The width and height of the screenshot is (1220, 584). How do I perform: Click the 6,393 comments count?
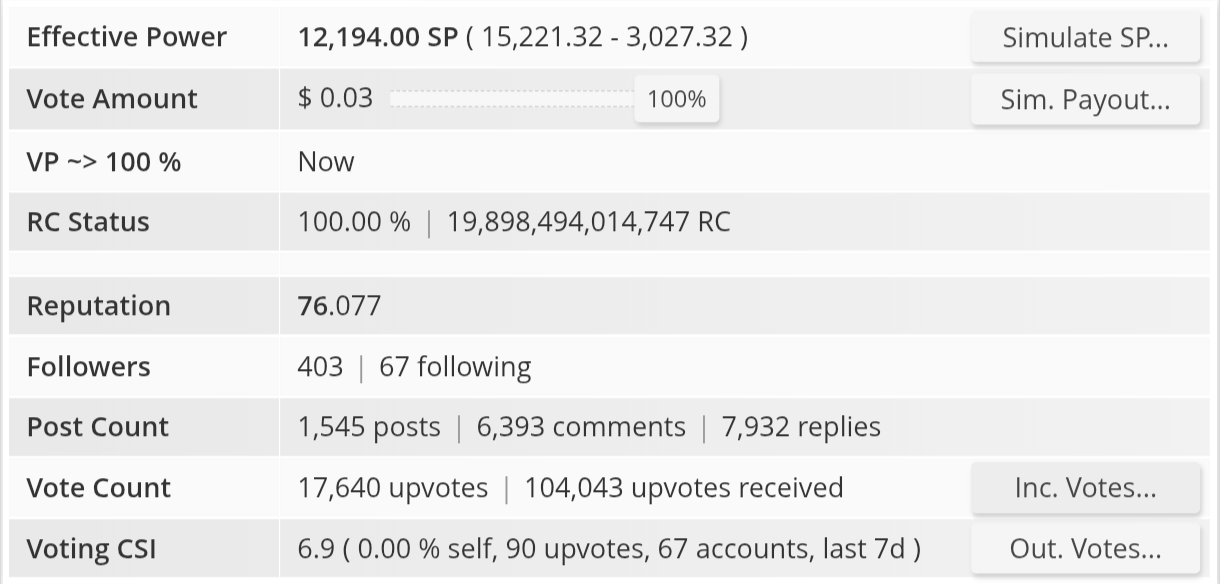click(x=581, y=427)
